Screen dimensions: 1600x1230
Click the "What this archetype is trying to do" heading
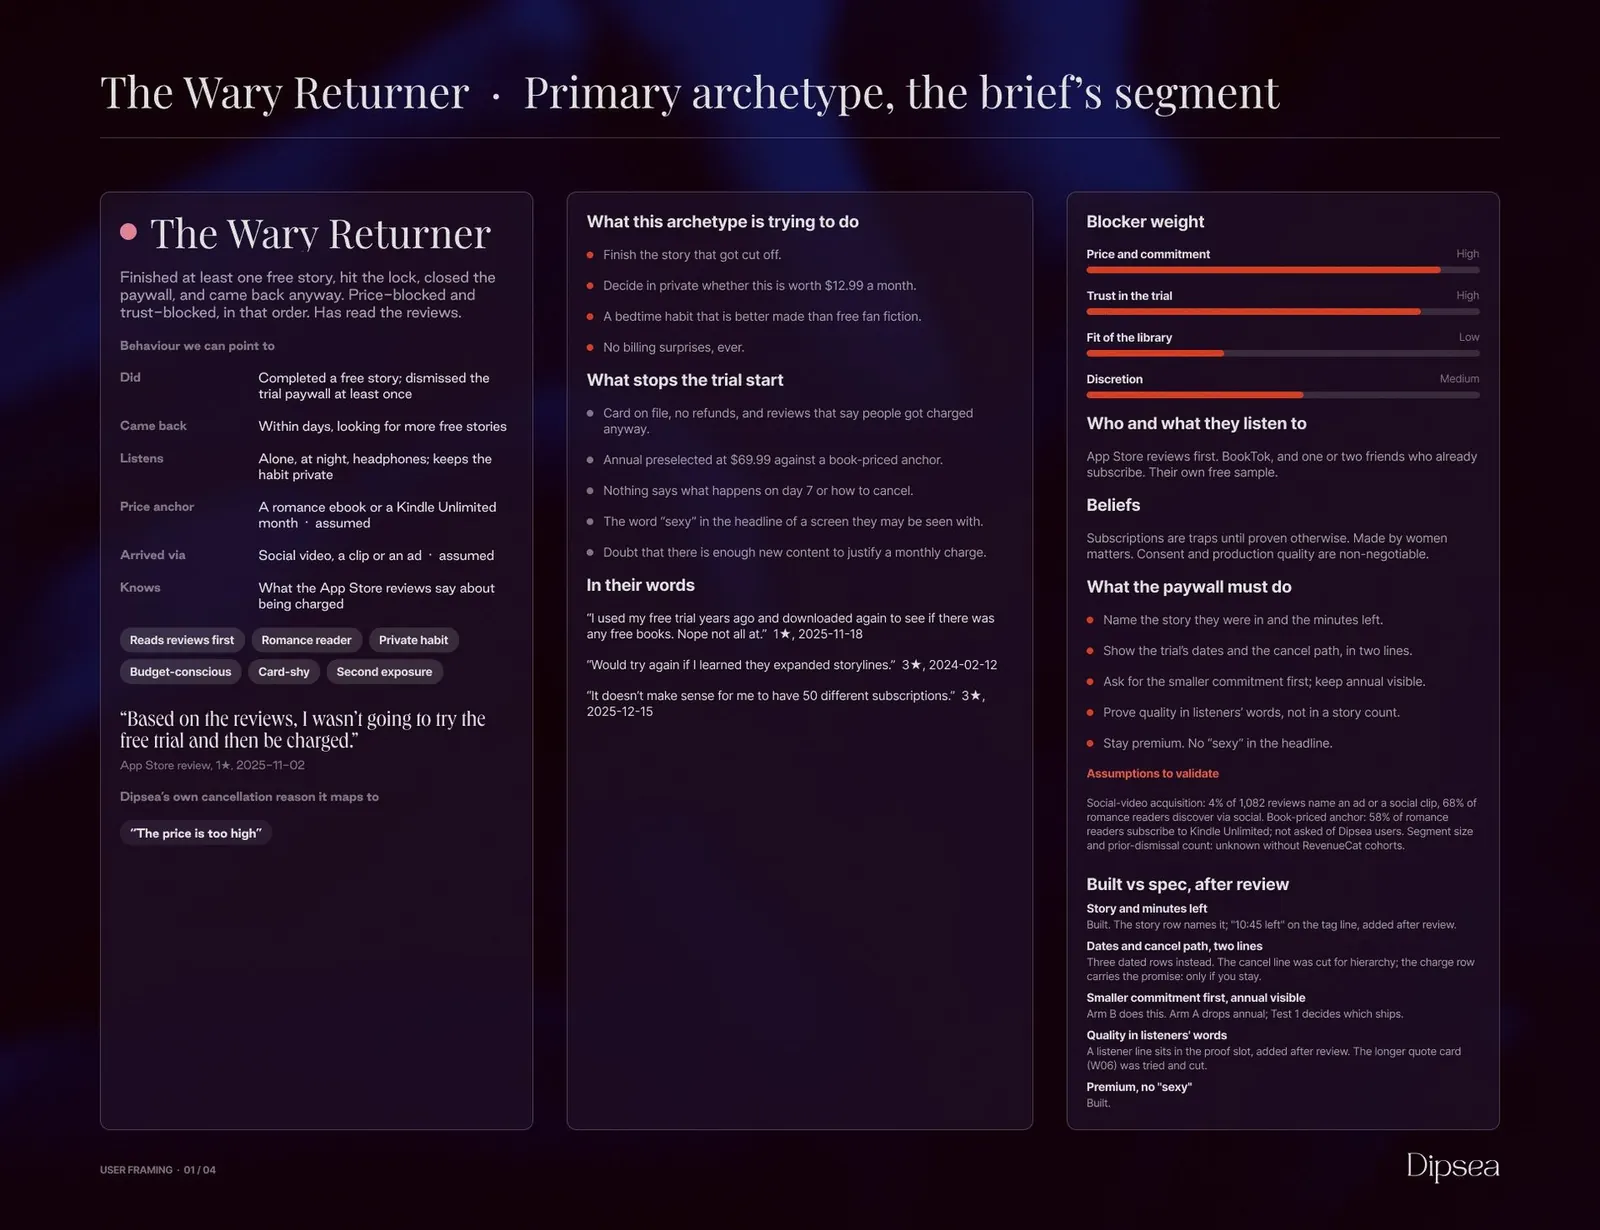(723, 222)
